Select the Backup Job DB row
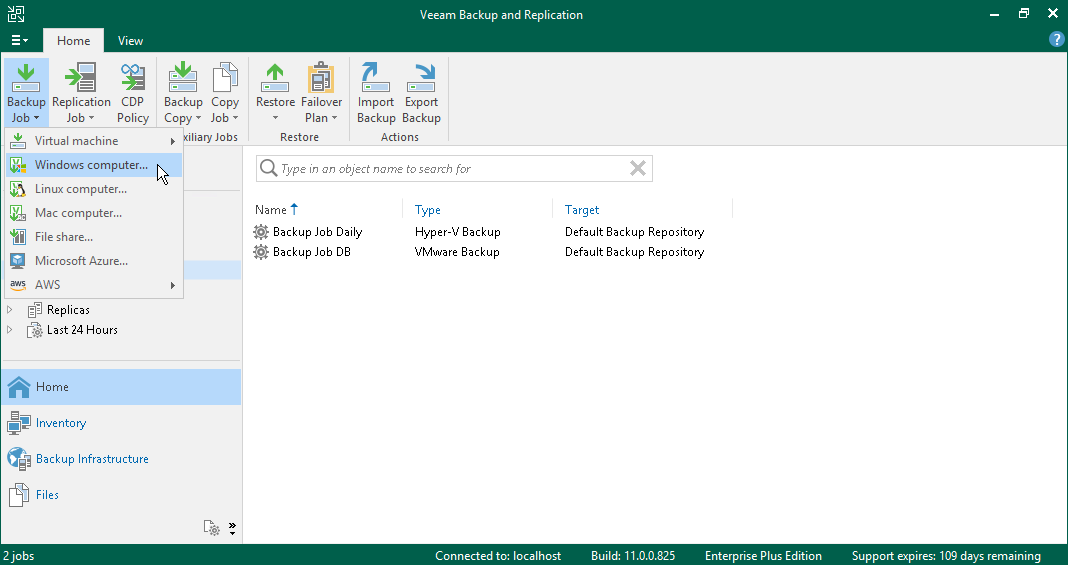Screen dimensions: 1068x565 (x=490, y=252)
